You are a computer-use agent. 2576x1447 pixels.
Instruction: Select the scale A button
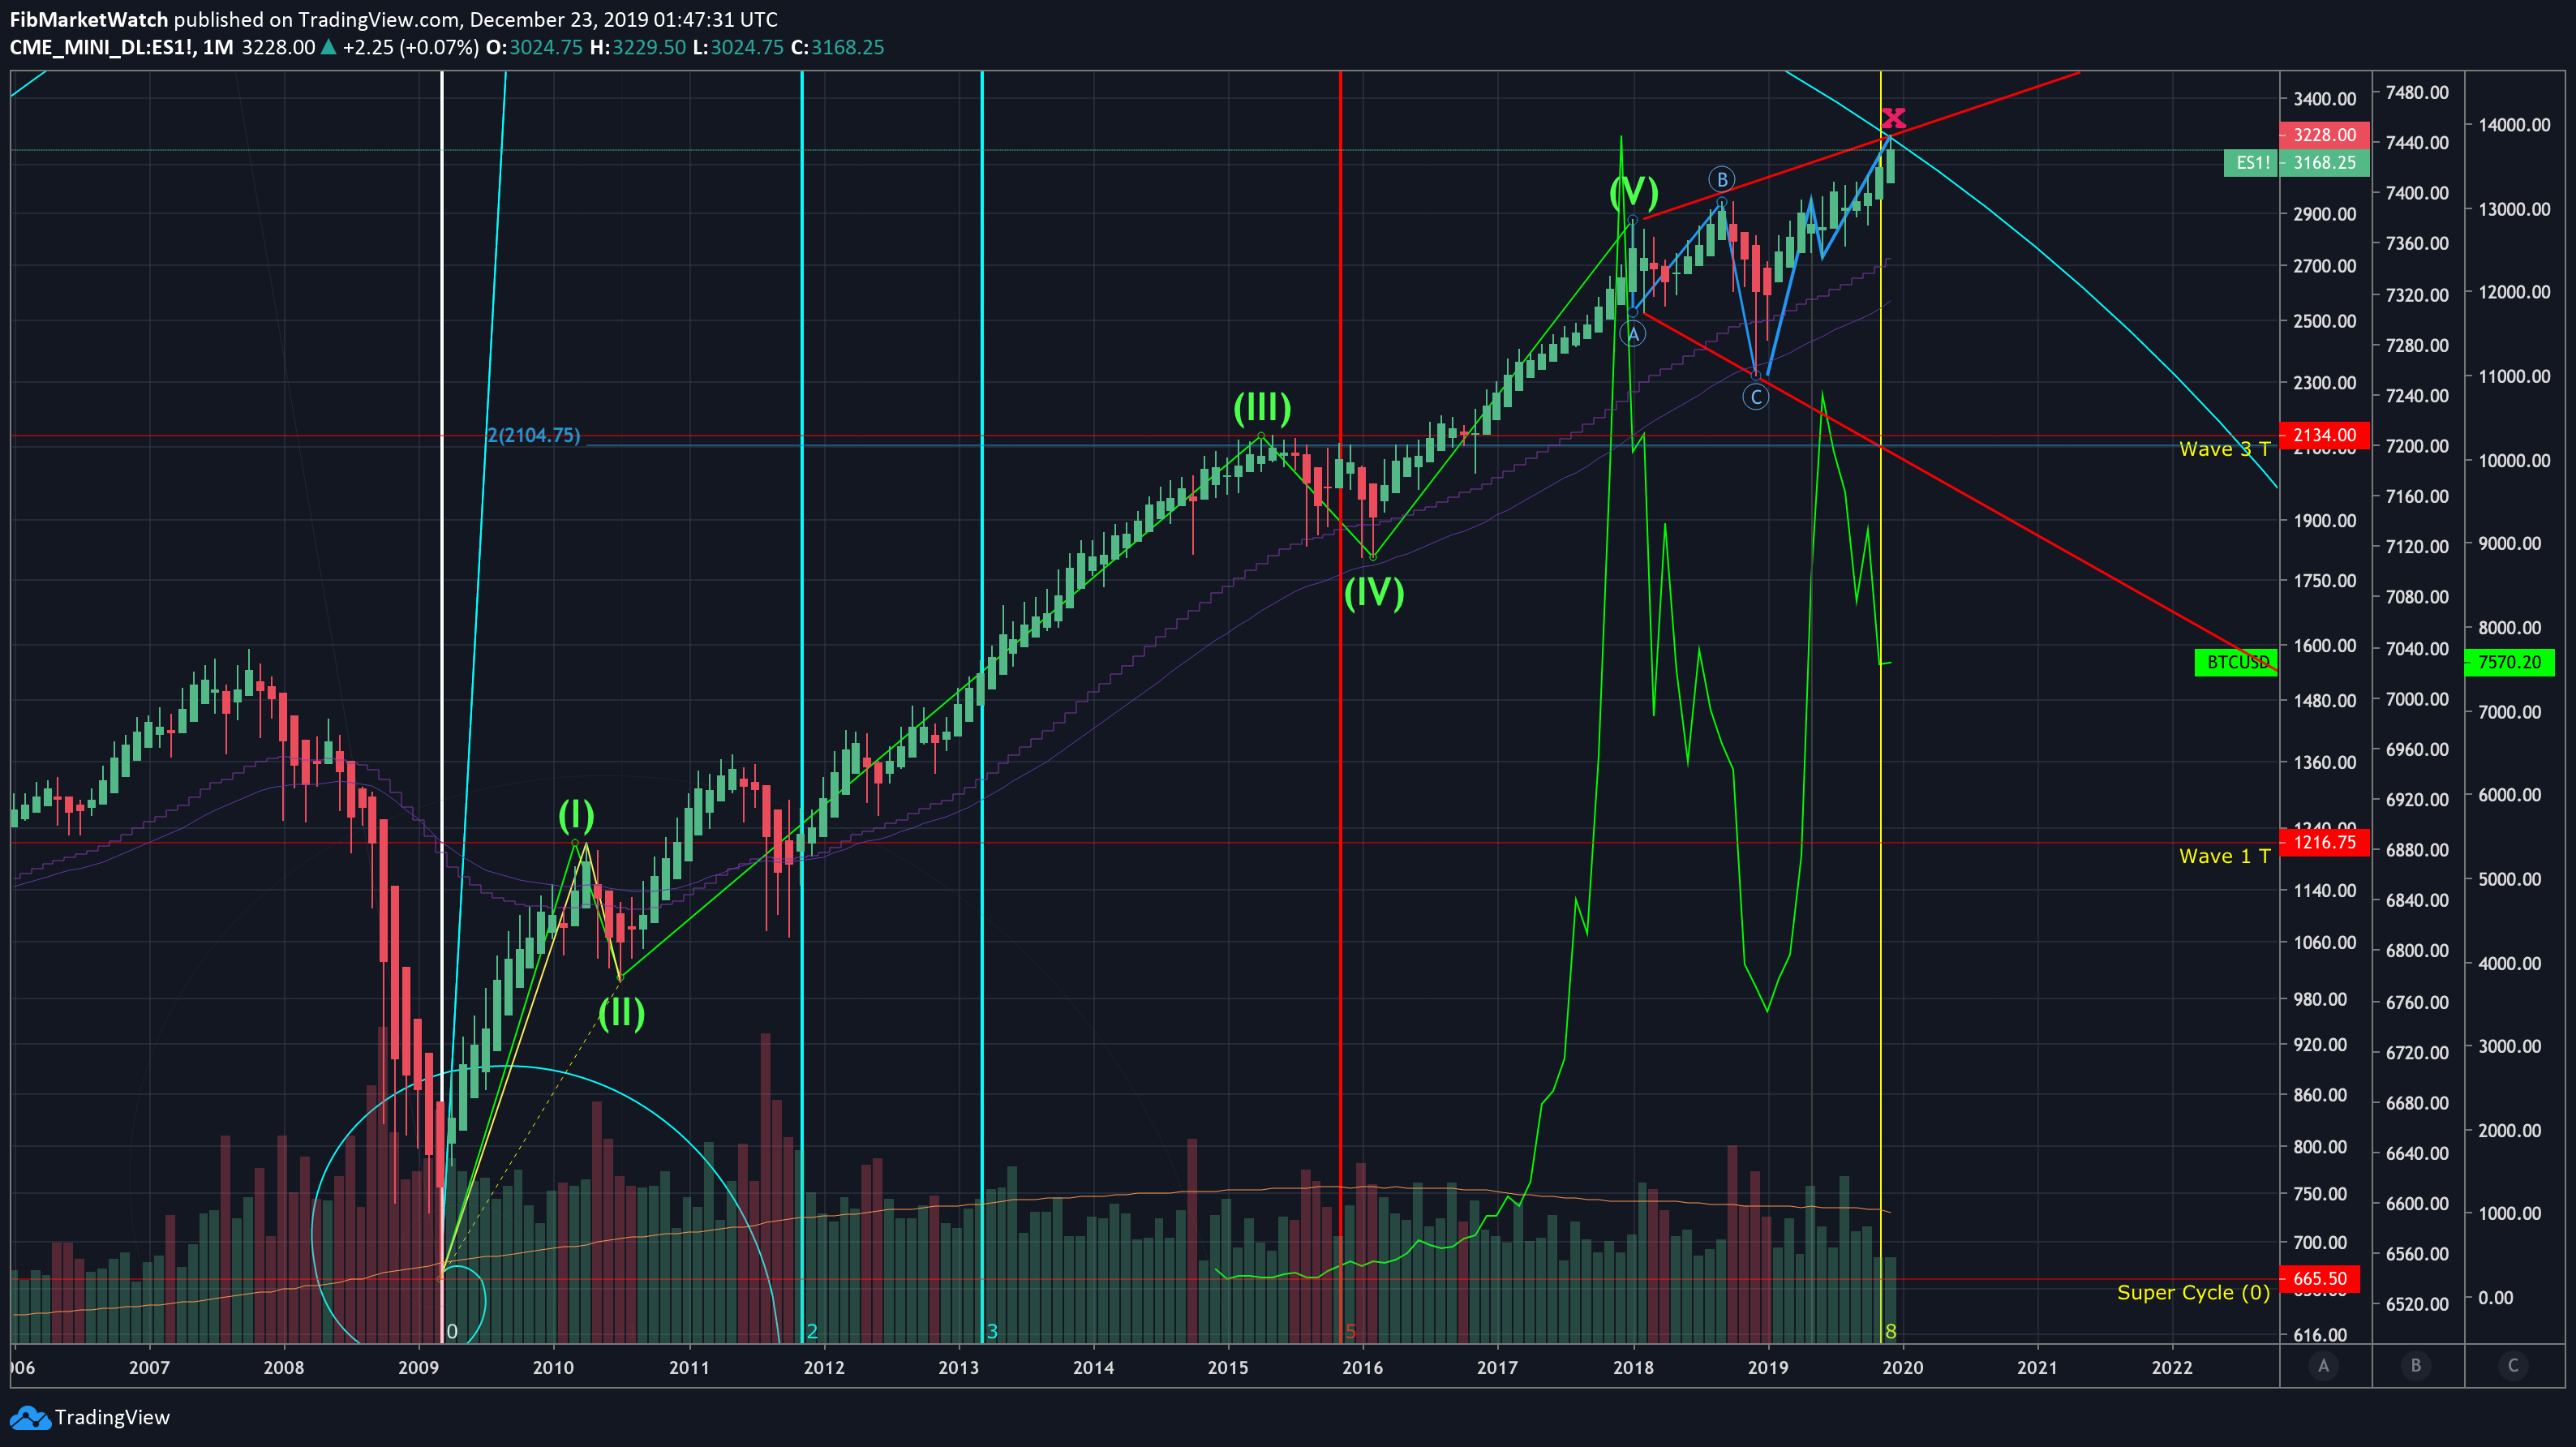(x=2323, y=1365)
